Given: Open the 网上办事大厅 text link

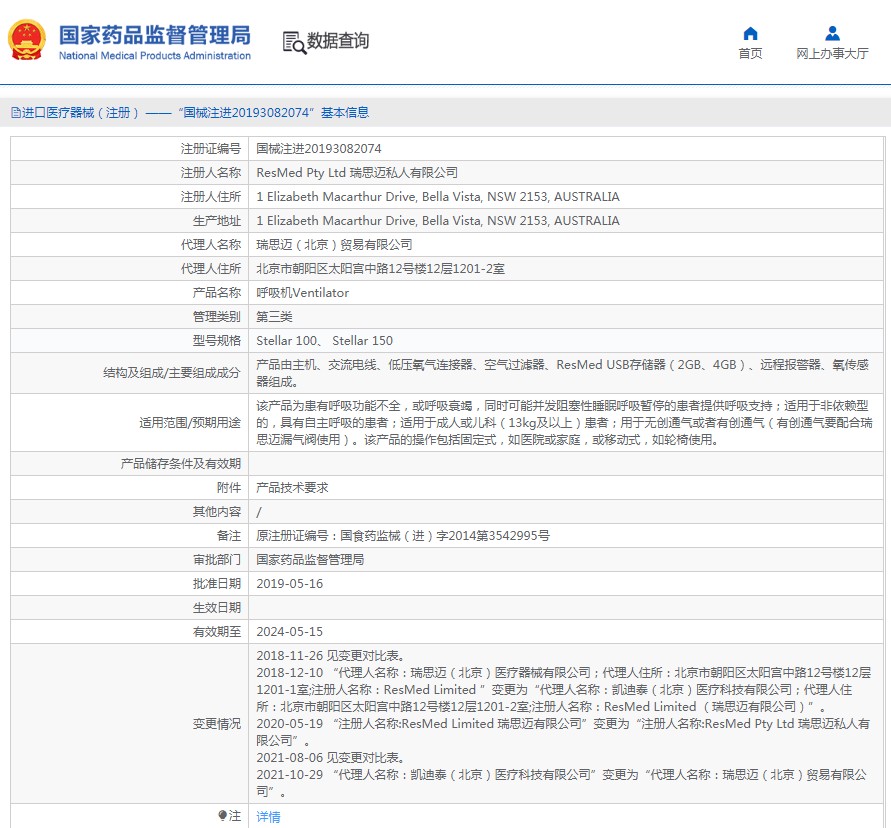Looking at the screenshot, I should pyautogui.click(x=832, y=54).
